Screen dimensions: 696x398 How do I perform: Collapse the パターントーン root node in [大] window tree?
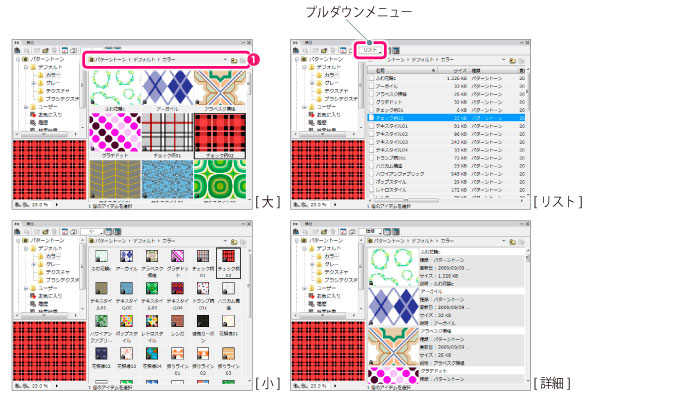point(18,59)
